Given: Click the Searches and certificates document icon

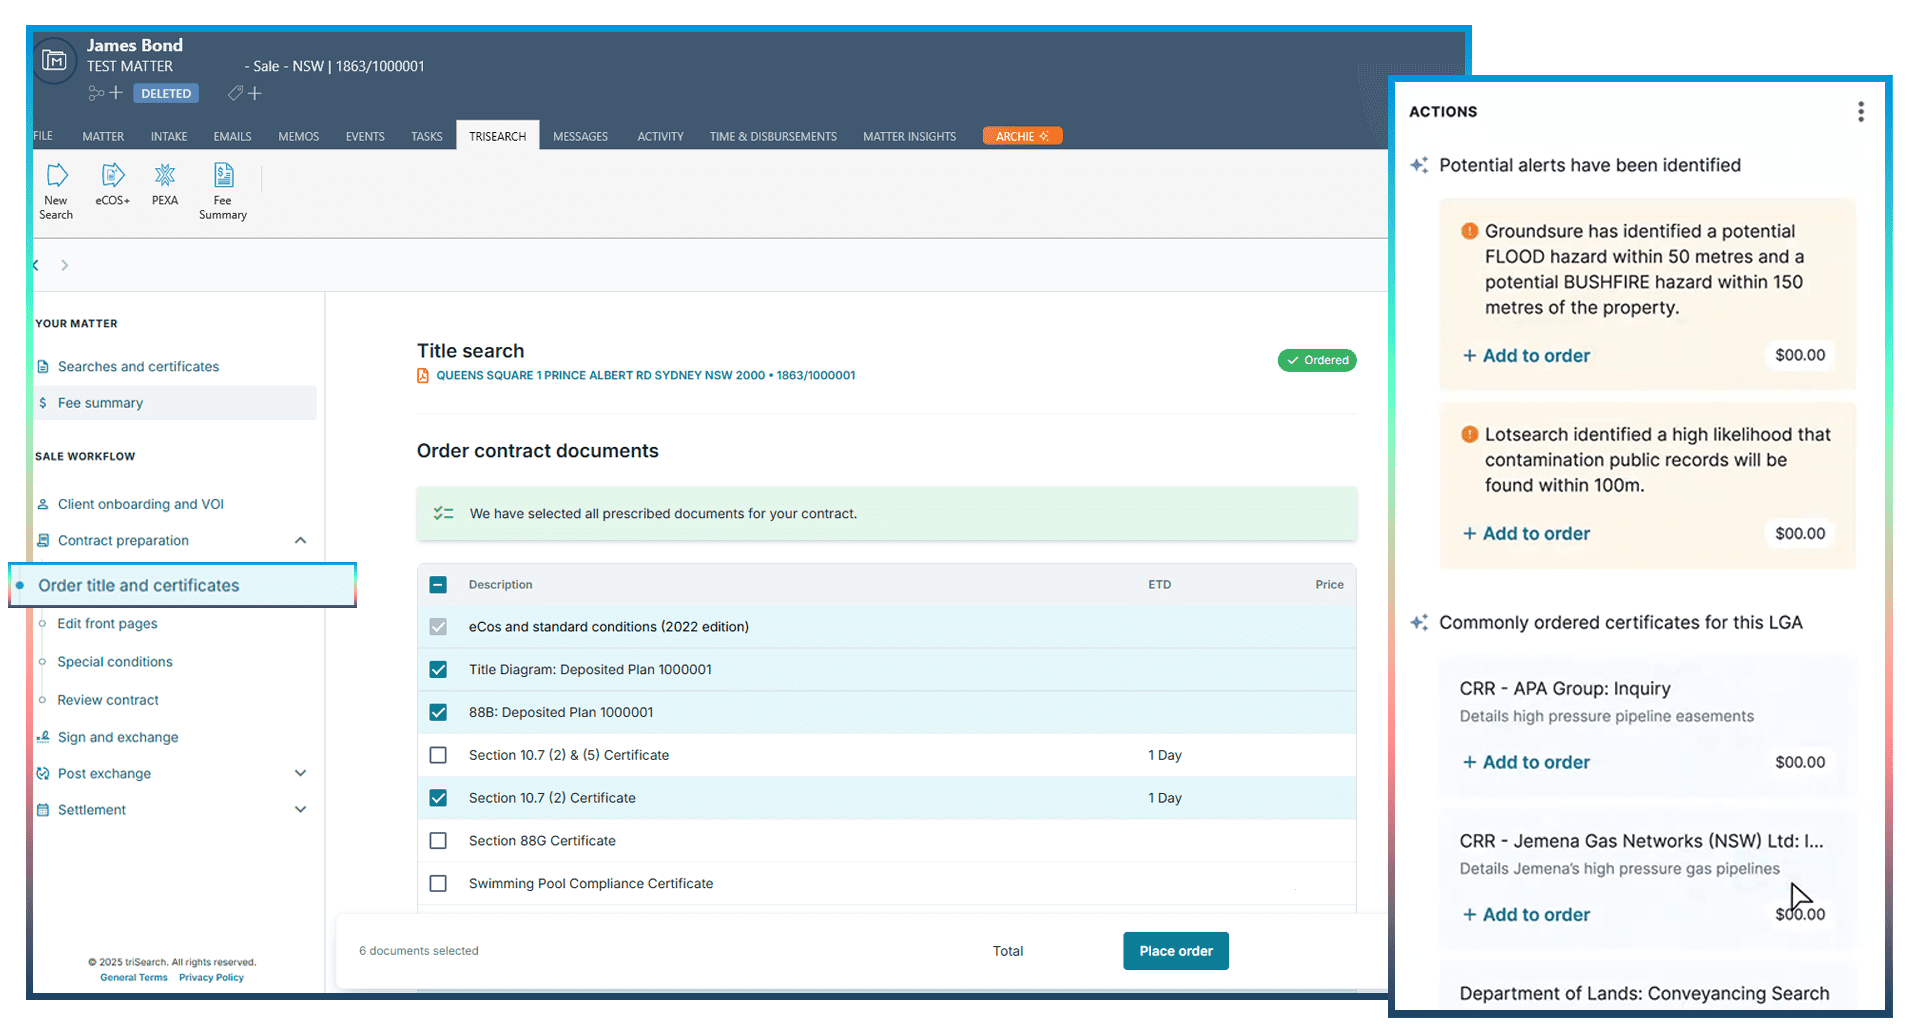Looking at the screenshot, I should click(x=43, y=367).
